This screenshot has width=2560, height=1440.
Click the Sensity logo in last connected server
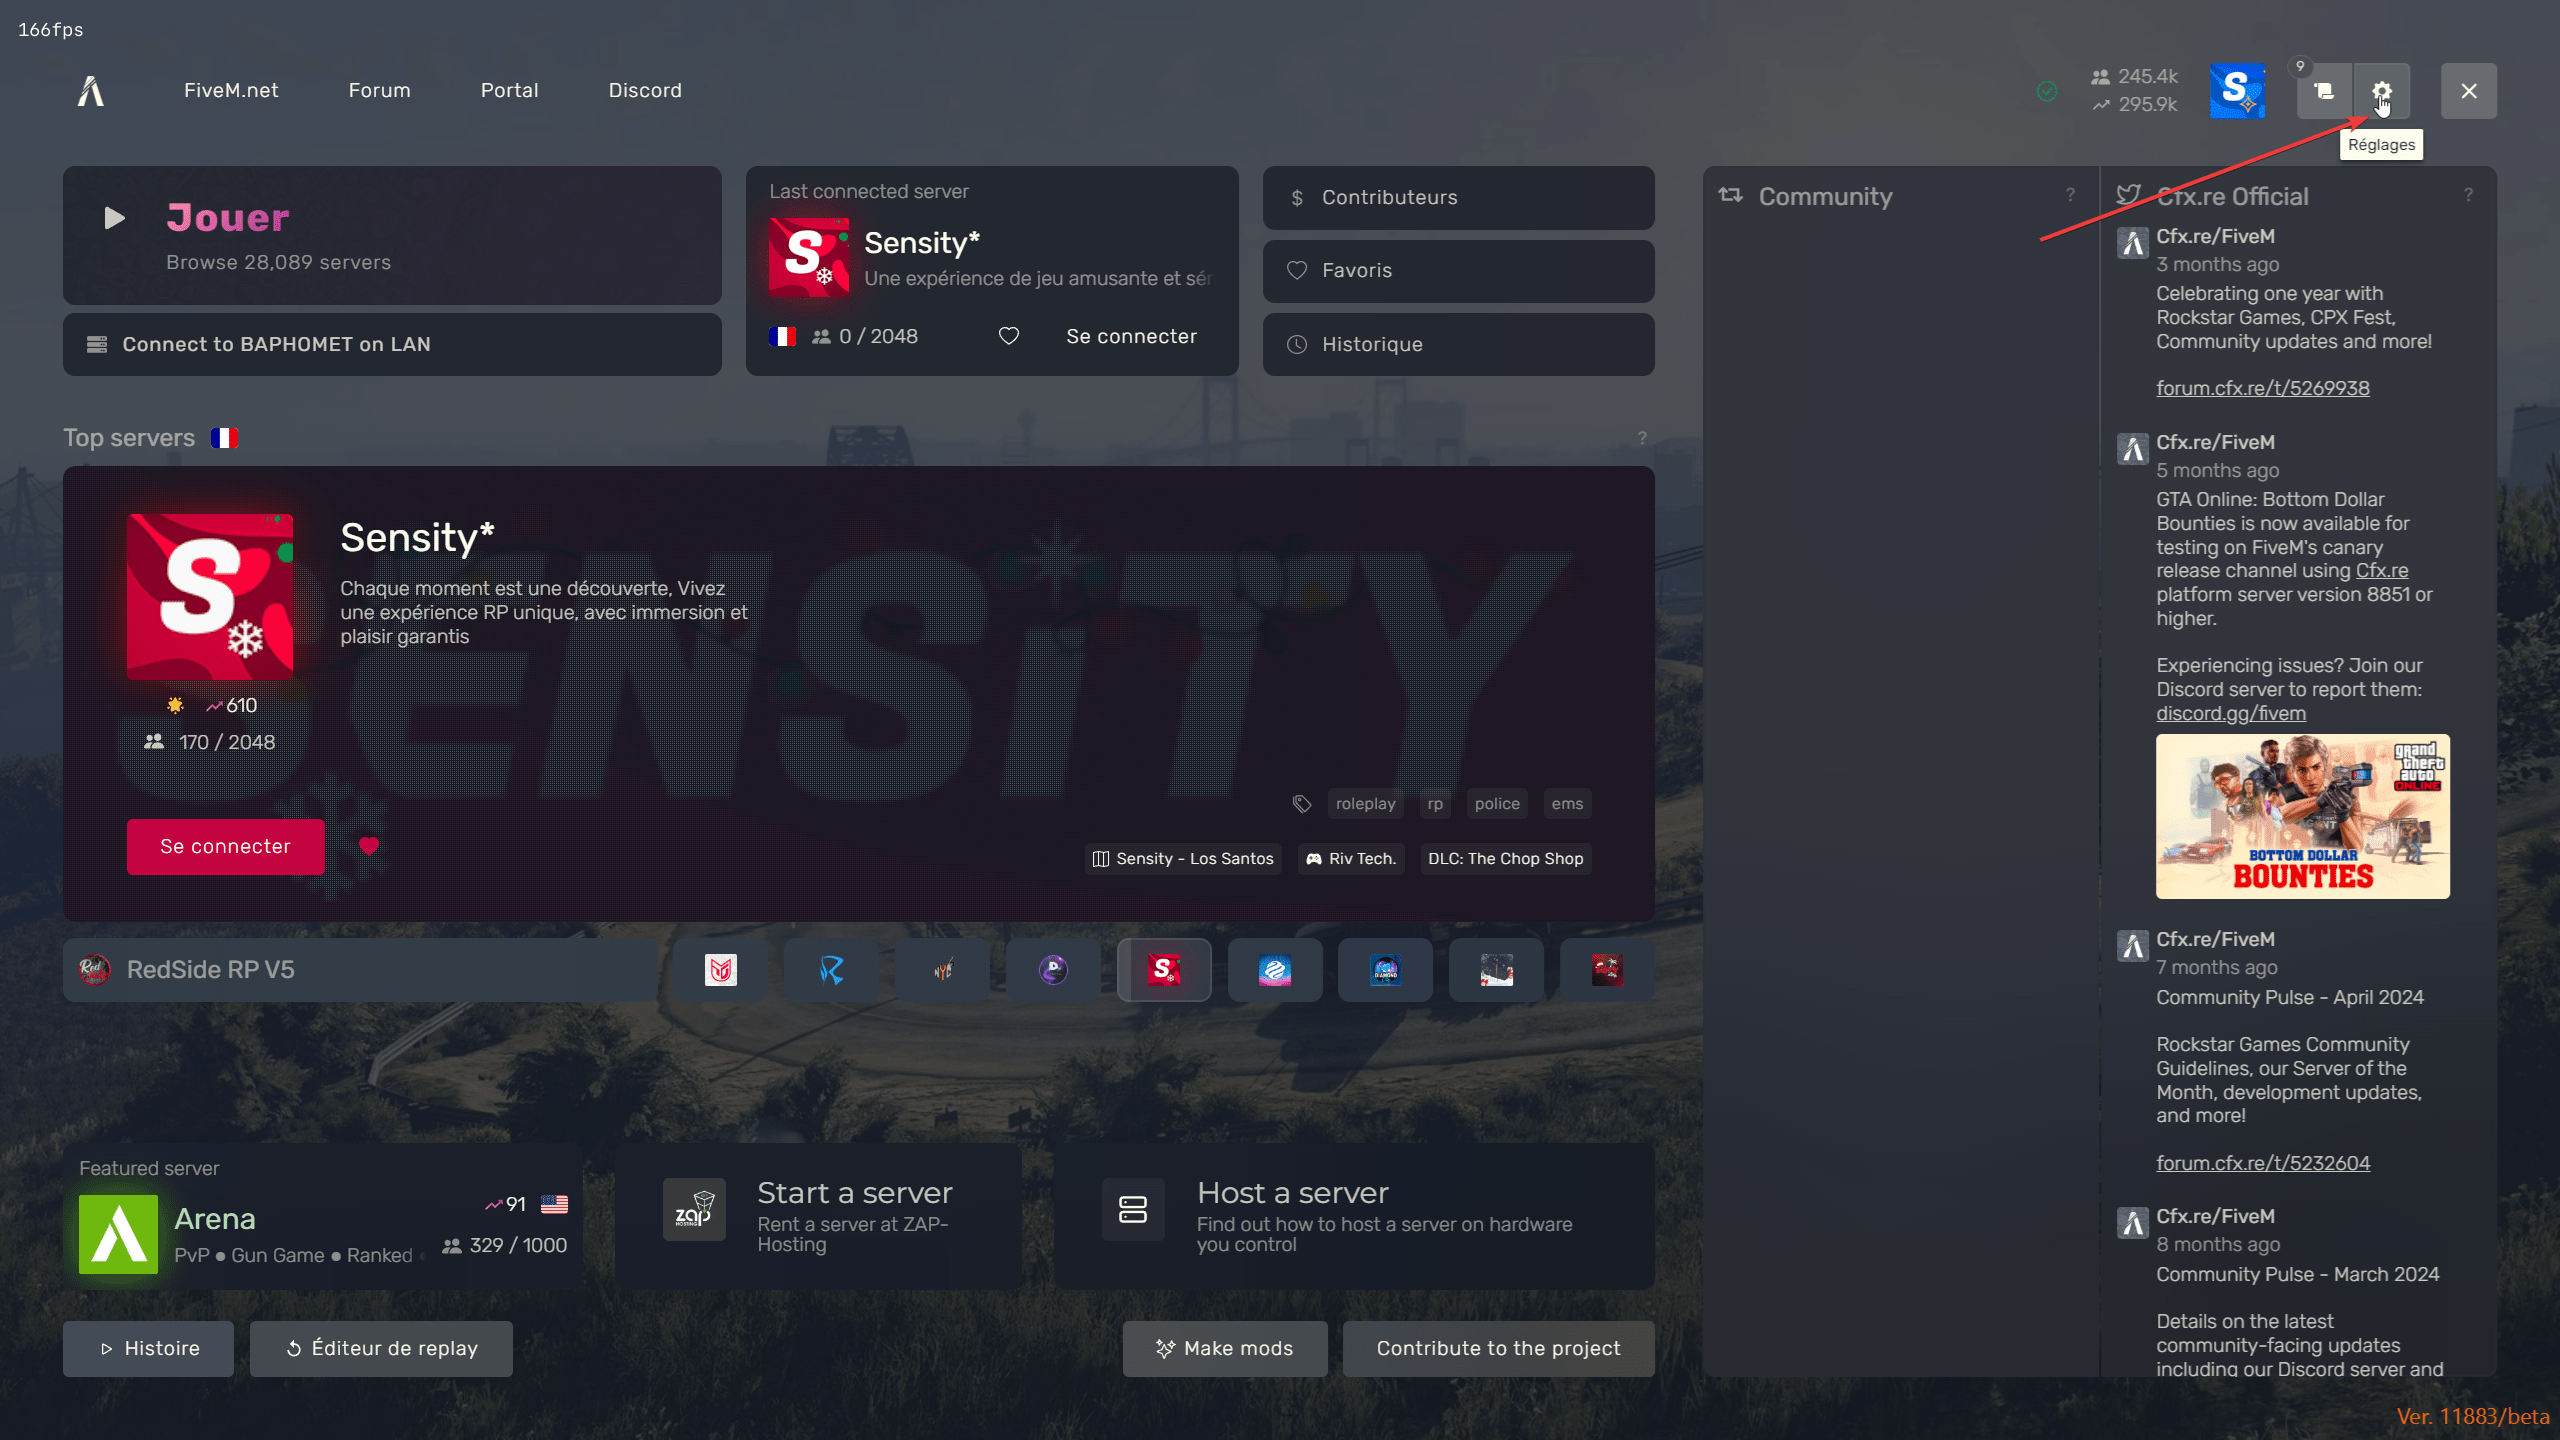click(x=809, y=258)
